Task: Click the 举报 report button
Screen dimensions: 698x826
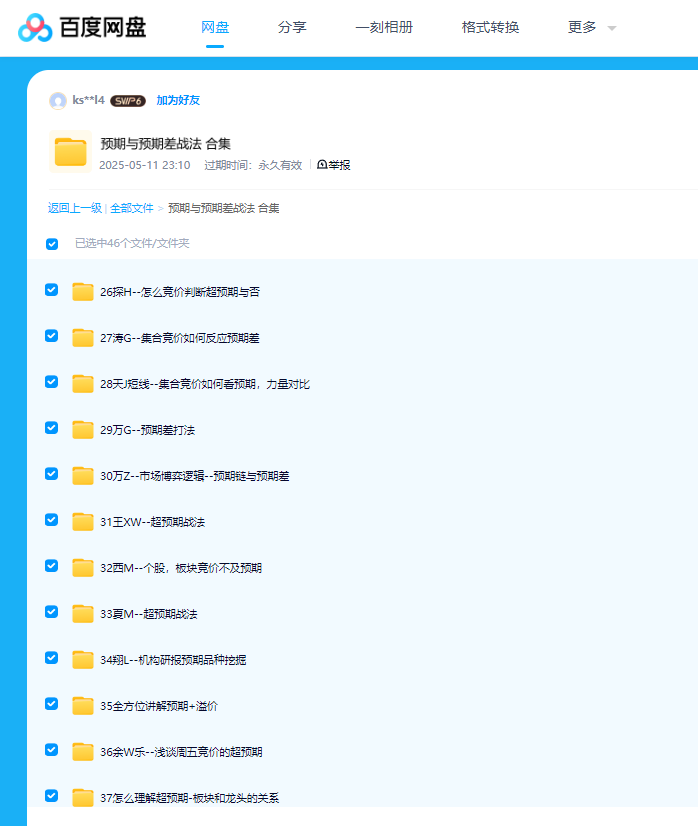Action: (x=334, y=165)
